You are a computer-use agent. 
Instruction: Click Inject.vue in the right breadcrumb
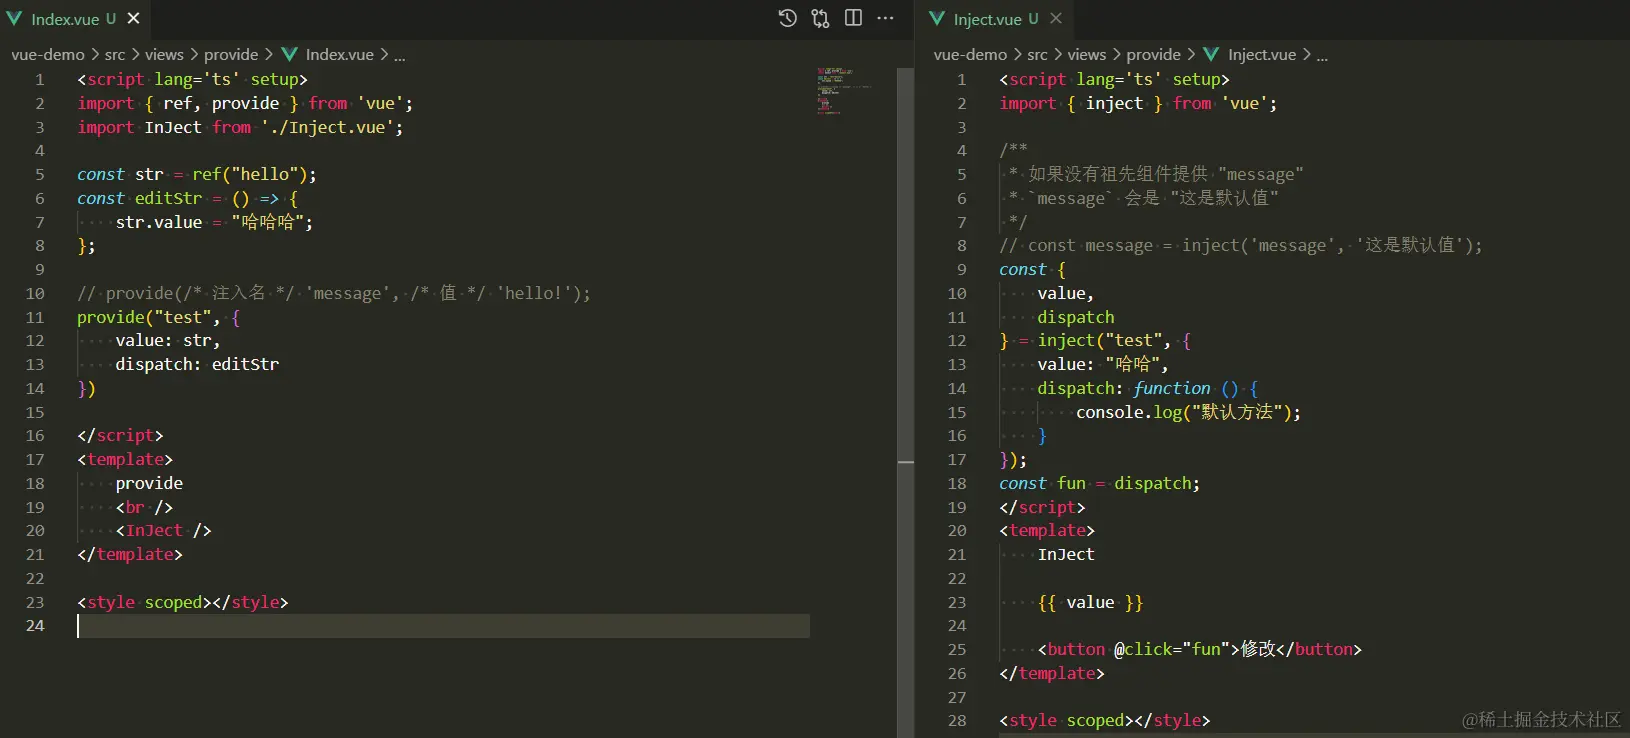coord(1262,55)
